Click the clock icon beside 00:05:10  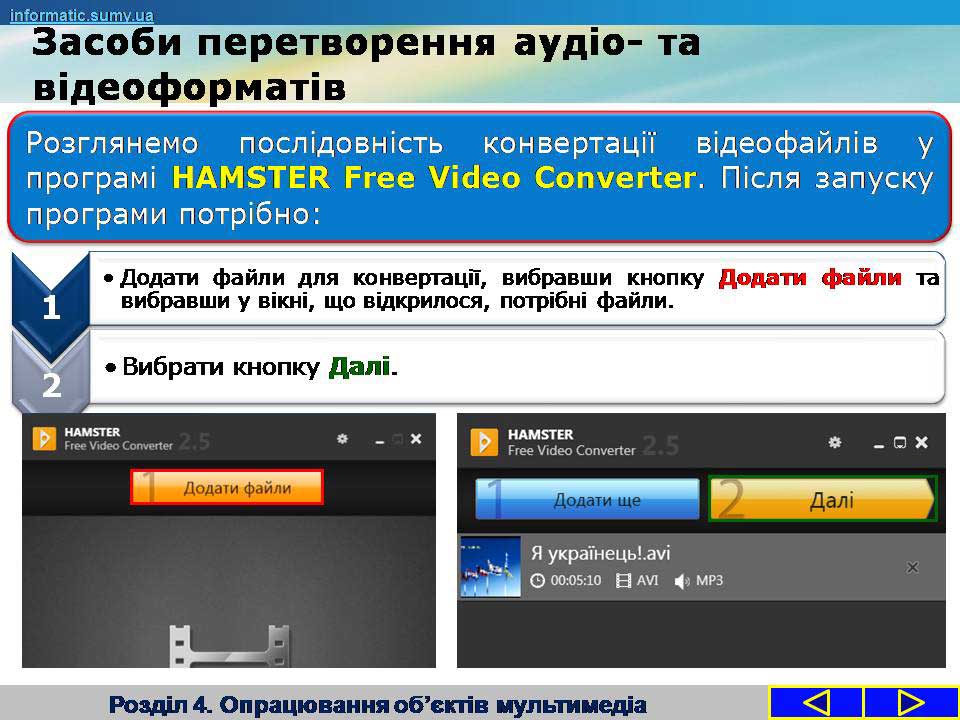point(538,580)
